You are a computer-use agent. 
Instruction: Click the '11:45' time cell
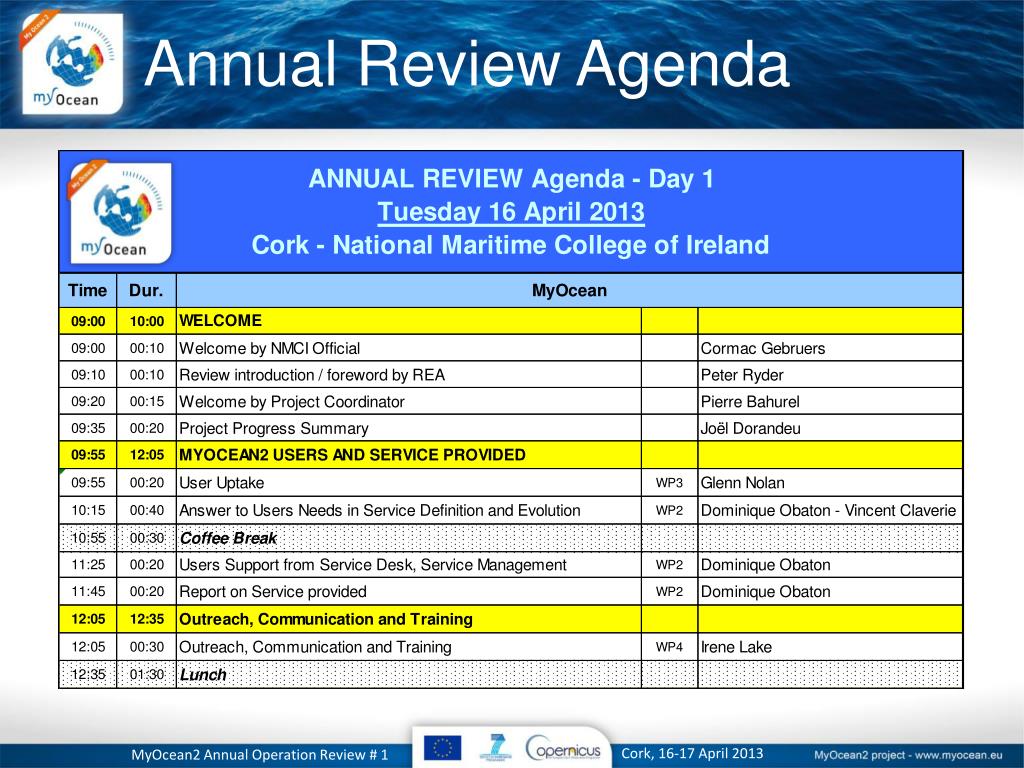pos(88,592)
